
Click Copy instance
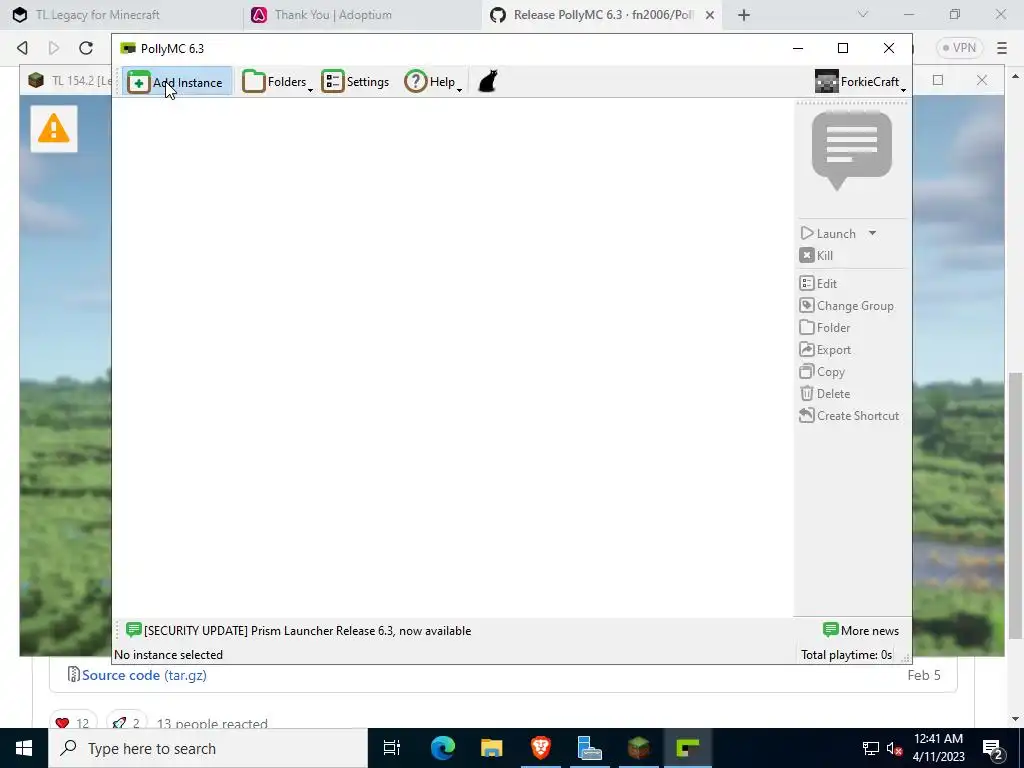click(822, 372)
